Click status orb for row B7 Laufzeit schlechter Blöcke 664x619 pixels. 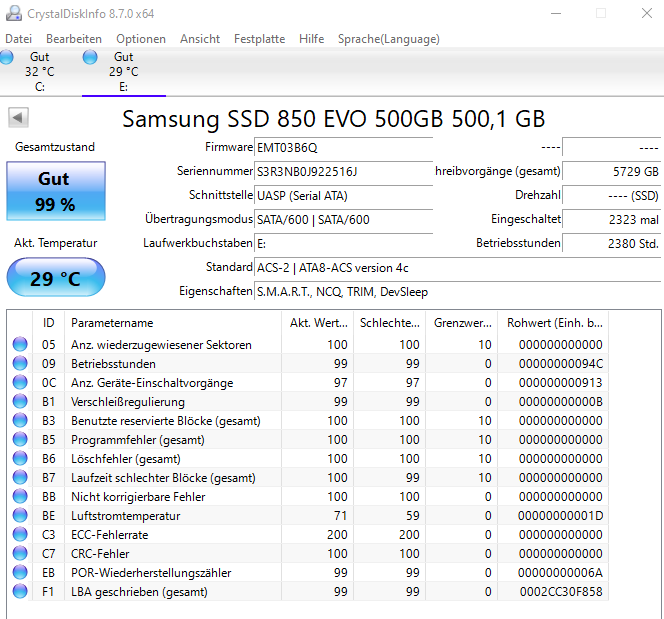20,478
